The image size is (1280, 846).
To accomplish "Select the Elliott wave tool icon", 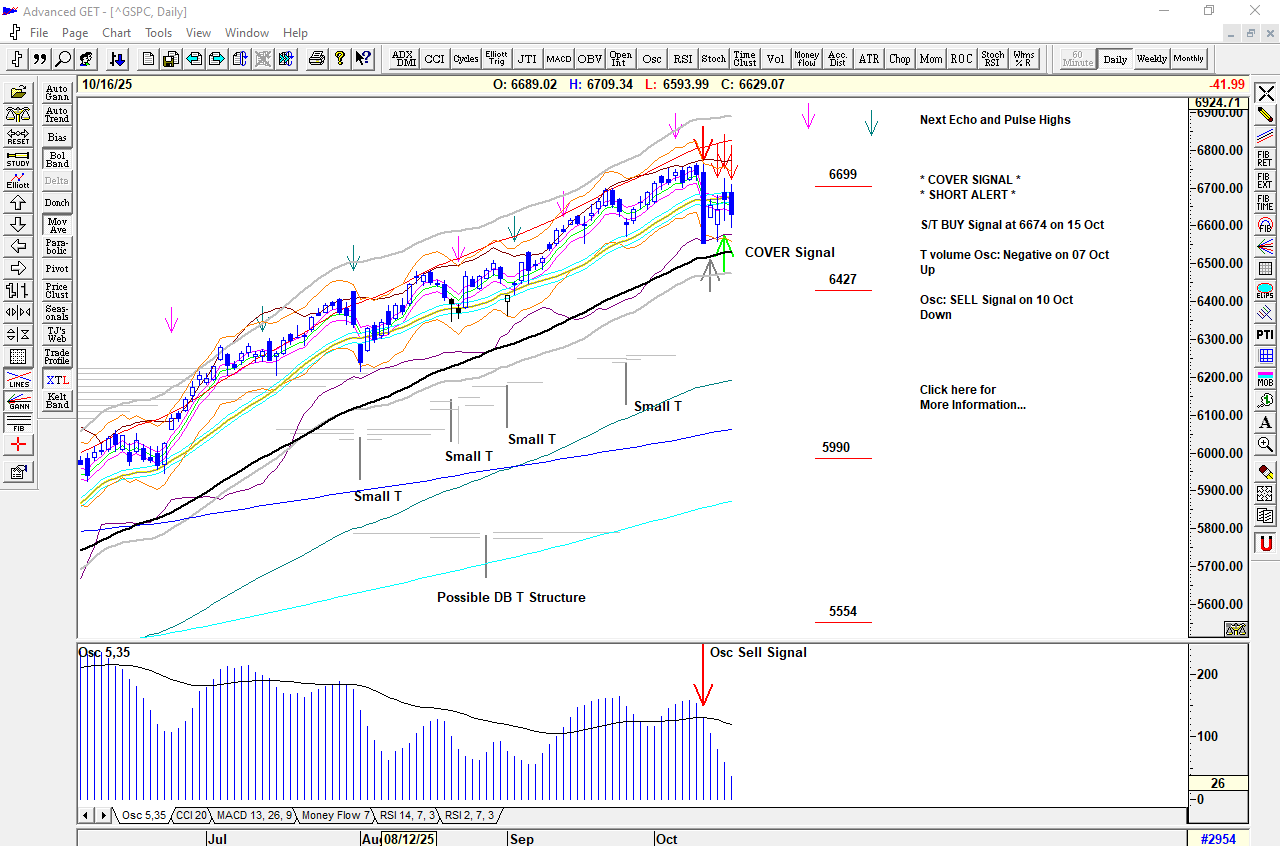I will click(x=18, y=181).
